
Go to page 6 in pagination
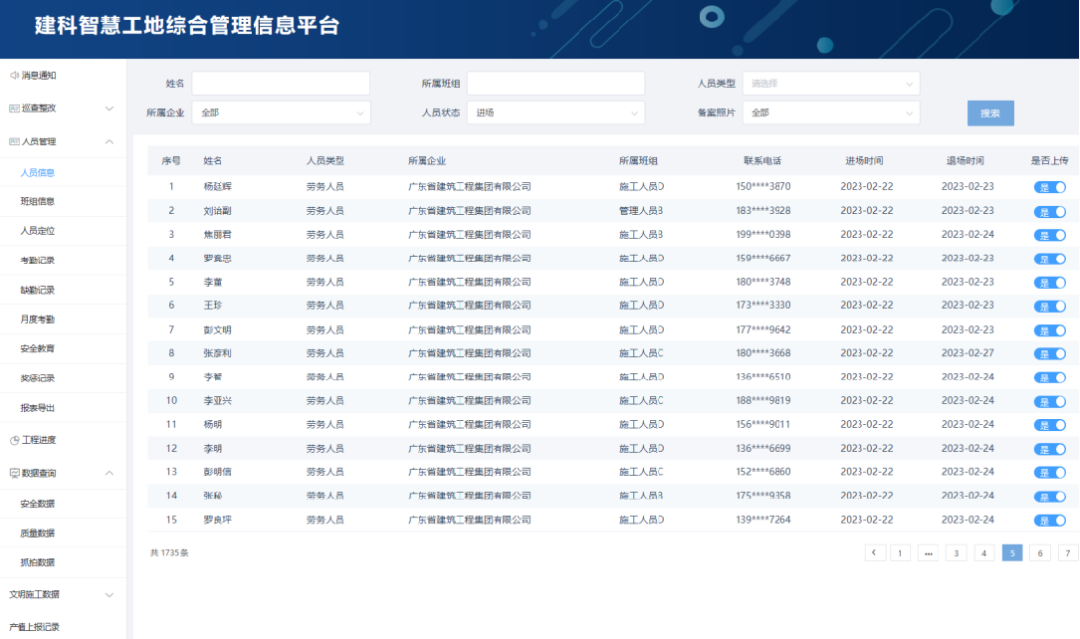1040,553
